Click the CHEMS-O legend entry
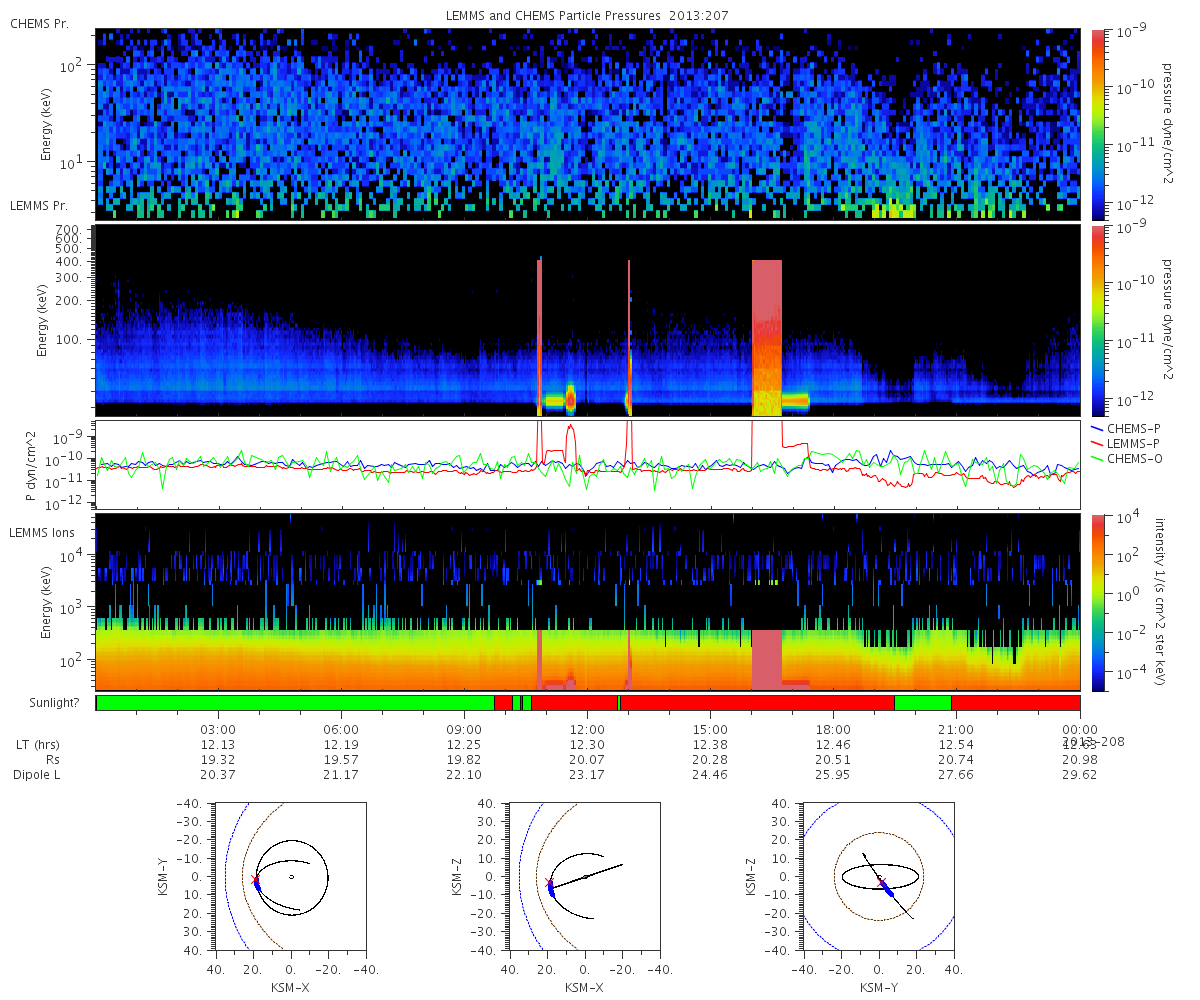The width and height of the screenshot is (1200, 1000). coord(1127,457)
